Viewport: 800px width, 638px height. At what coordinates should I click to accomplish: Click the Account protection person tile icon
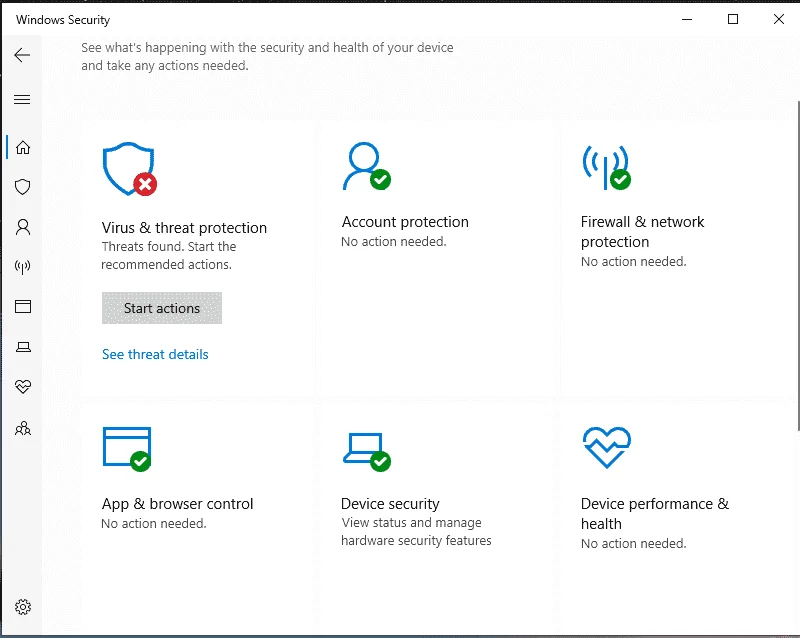366,166
